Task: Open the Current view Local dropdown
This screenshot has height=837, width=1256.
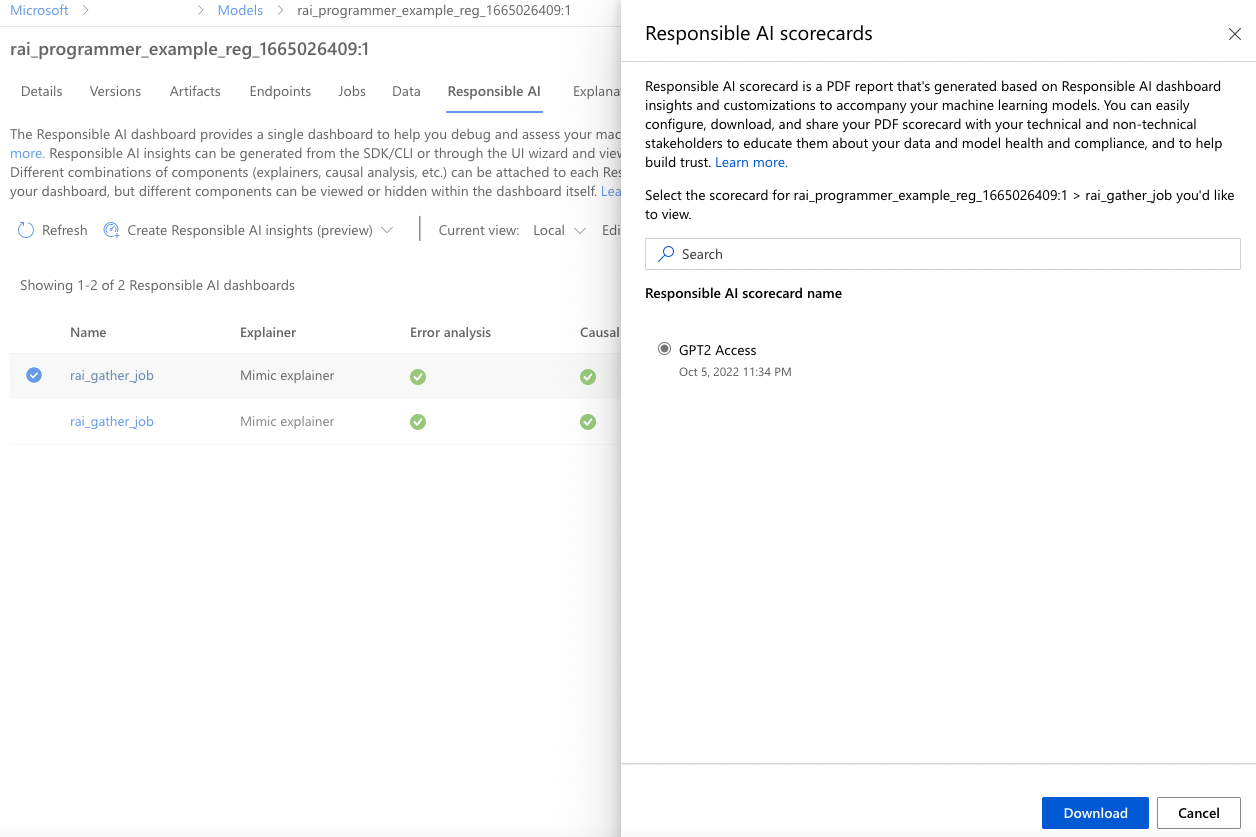Action: pyautogui.click(x=561, y=230)
